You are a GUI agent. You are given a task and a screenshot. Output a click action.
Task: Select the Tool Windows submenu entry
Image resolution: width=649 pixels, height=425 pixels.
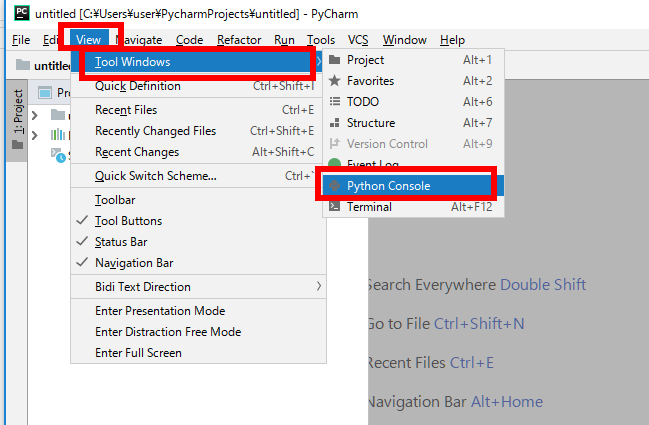coord(199,62)
